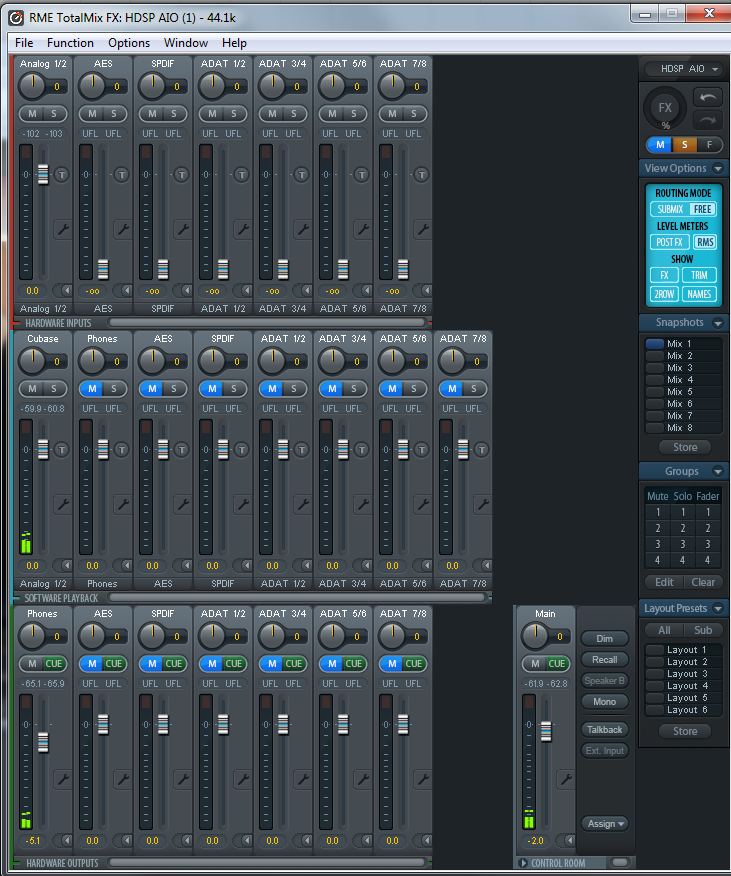Solo the Analog 1/2 hardware input

[x=54, y=114]
